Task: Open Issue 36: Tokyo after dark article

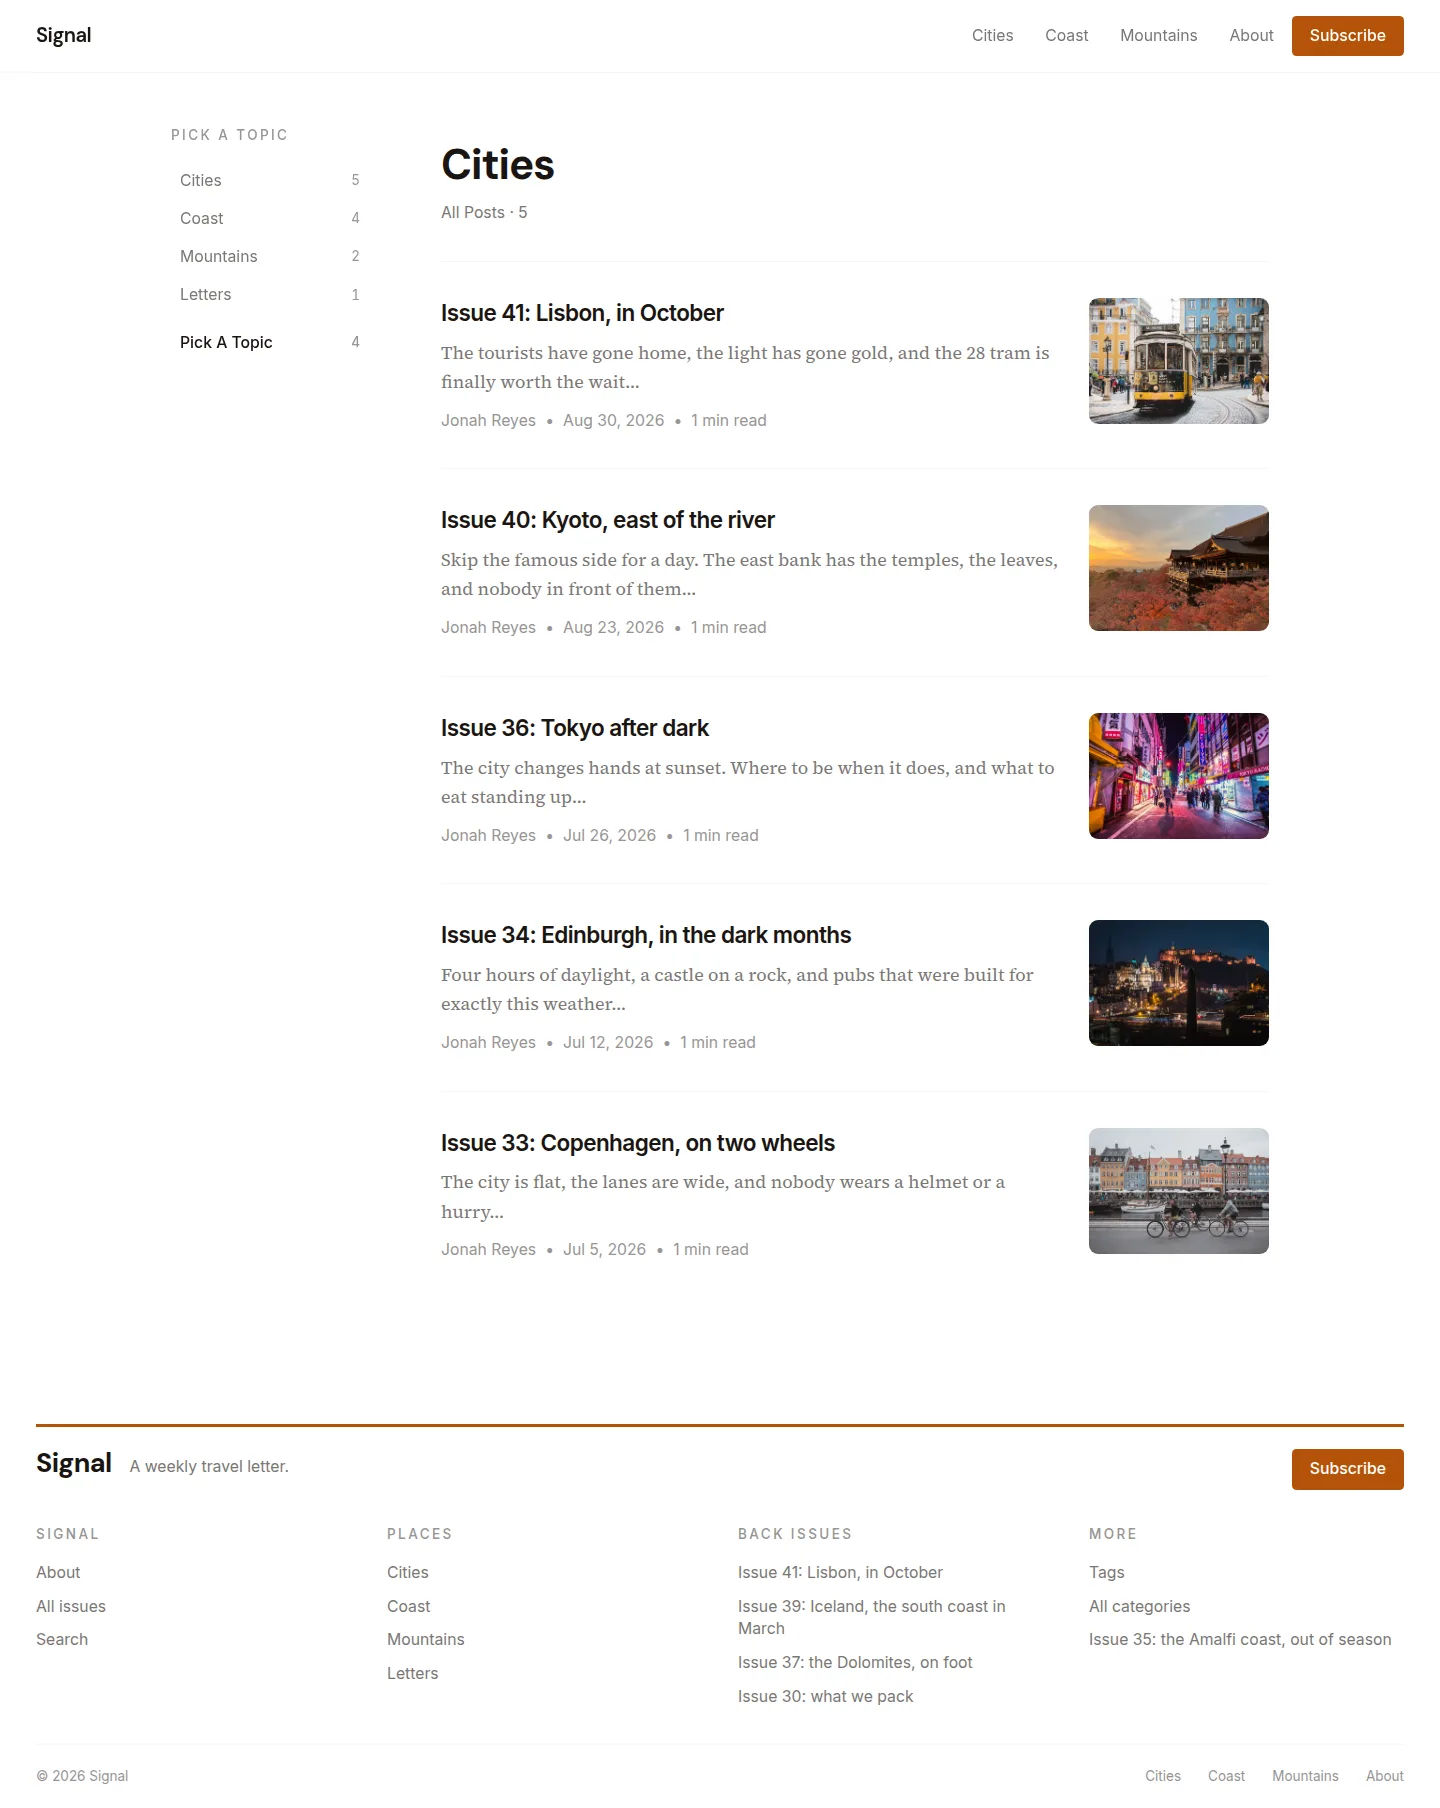Action: [x=575, y=728]
